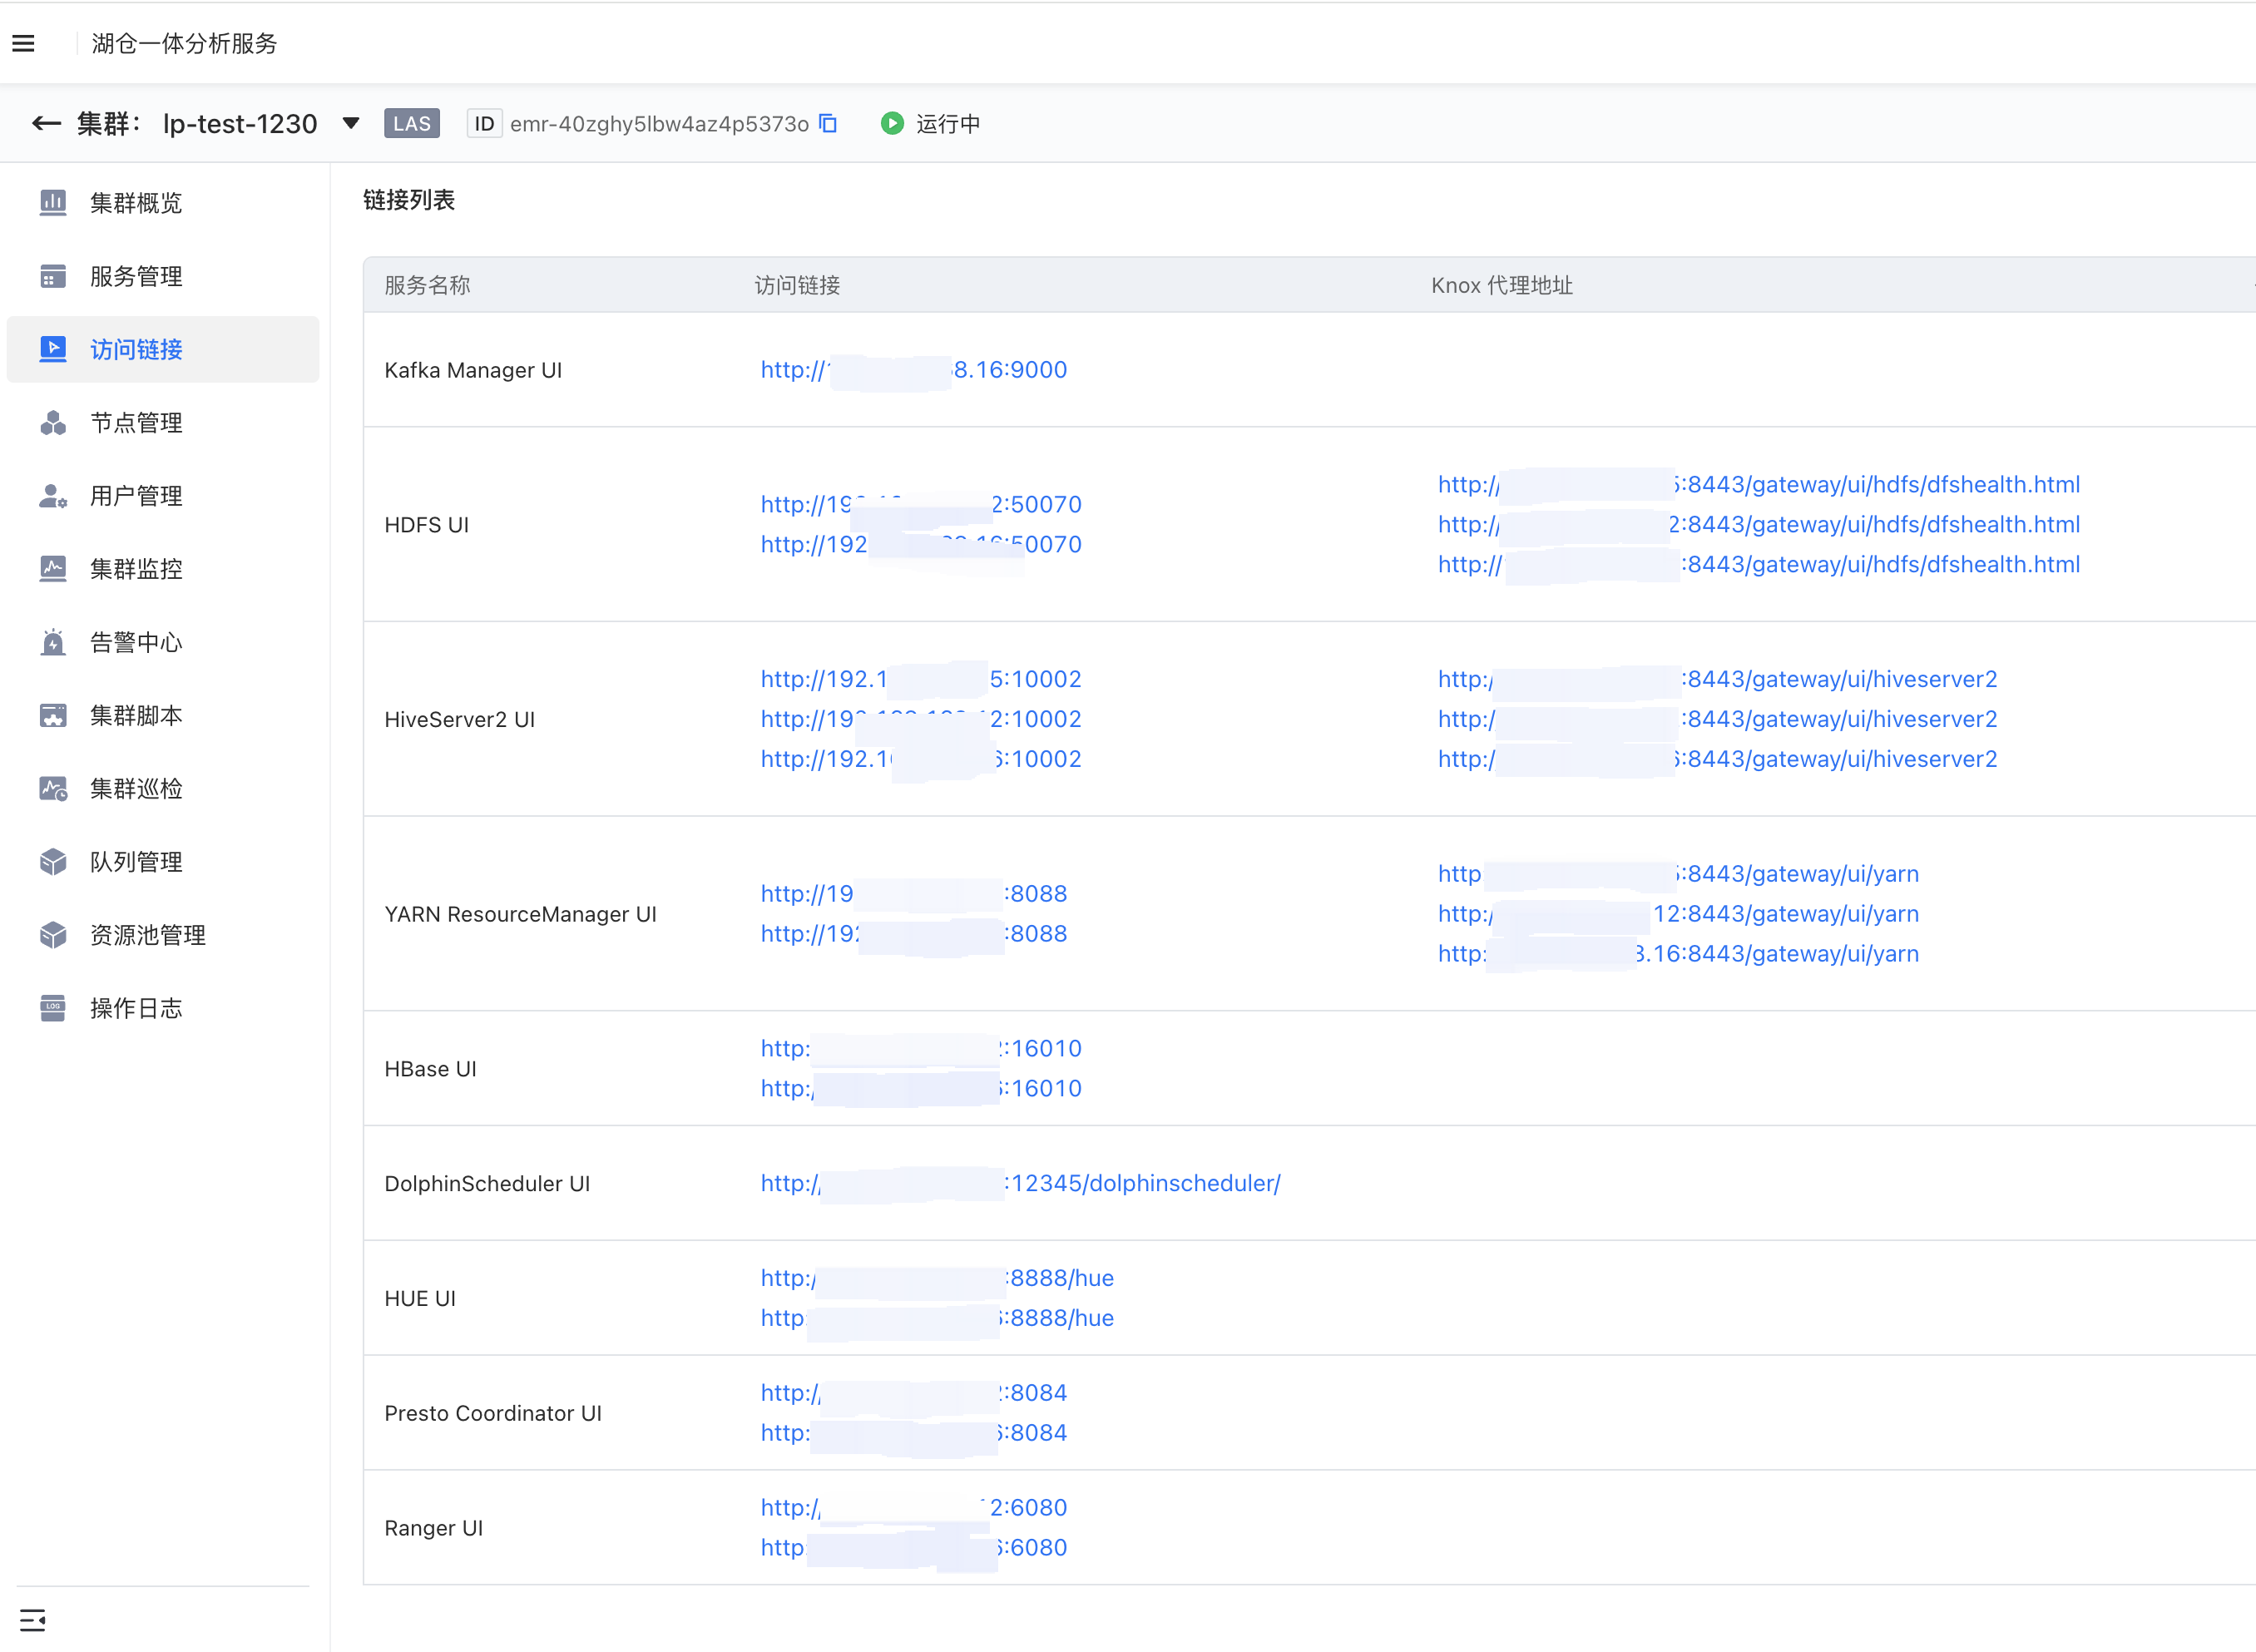
Task: Click the LAS cluster type badge
Action: 412,123
